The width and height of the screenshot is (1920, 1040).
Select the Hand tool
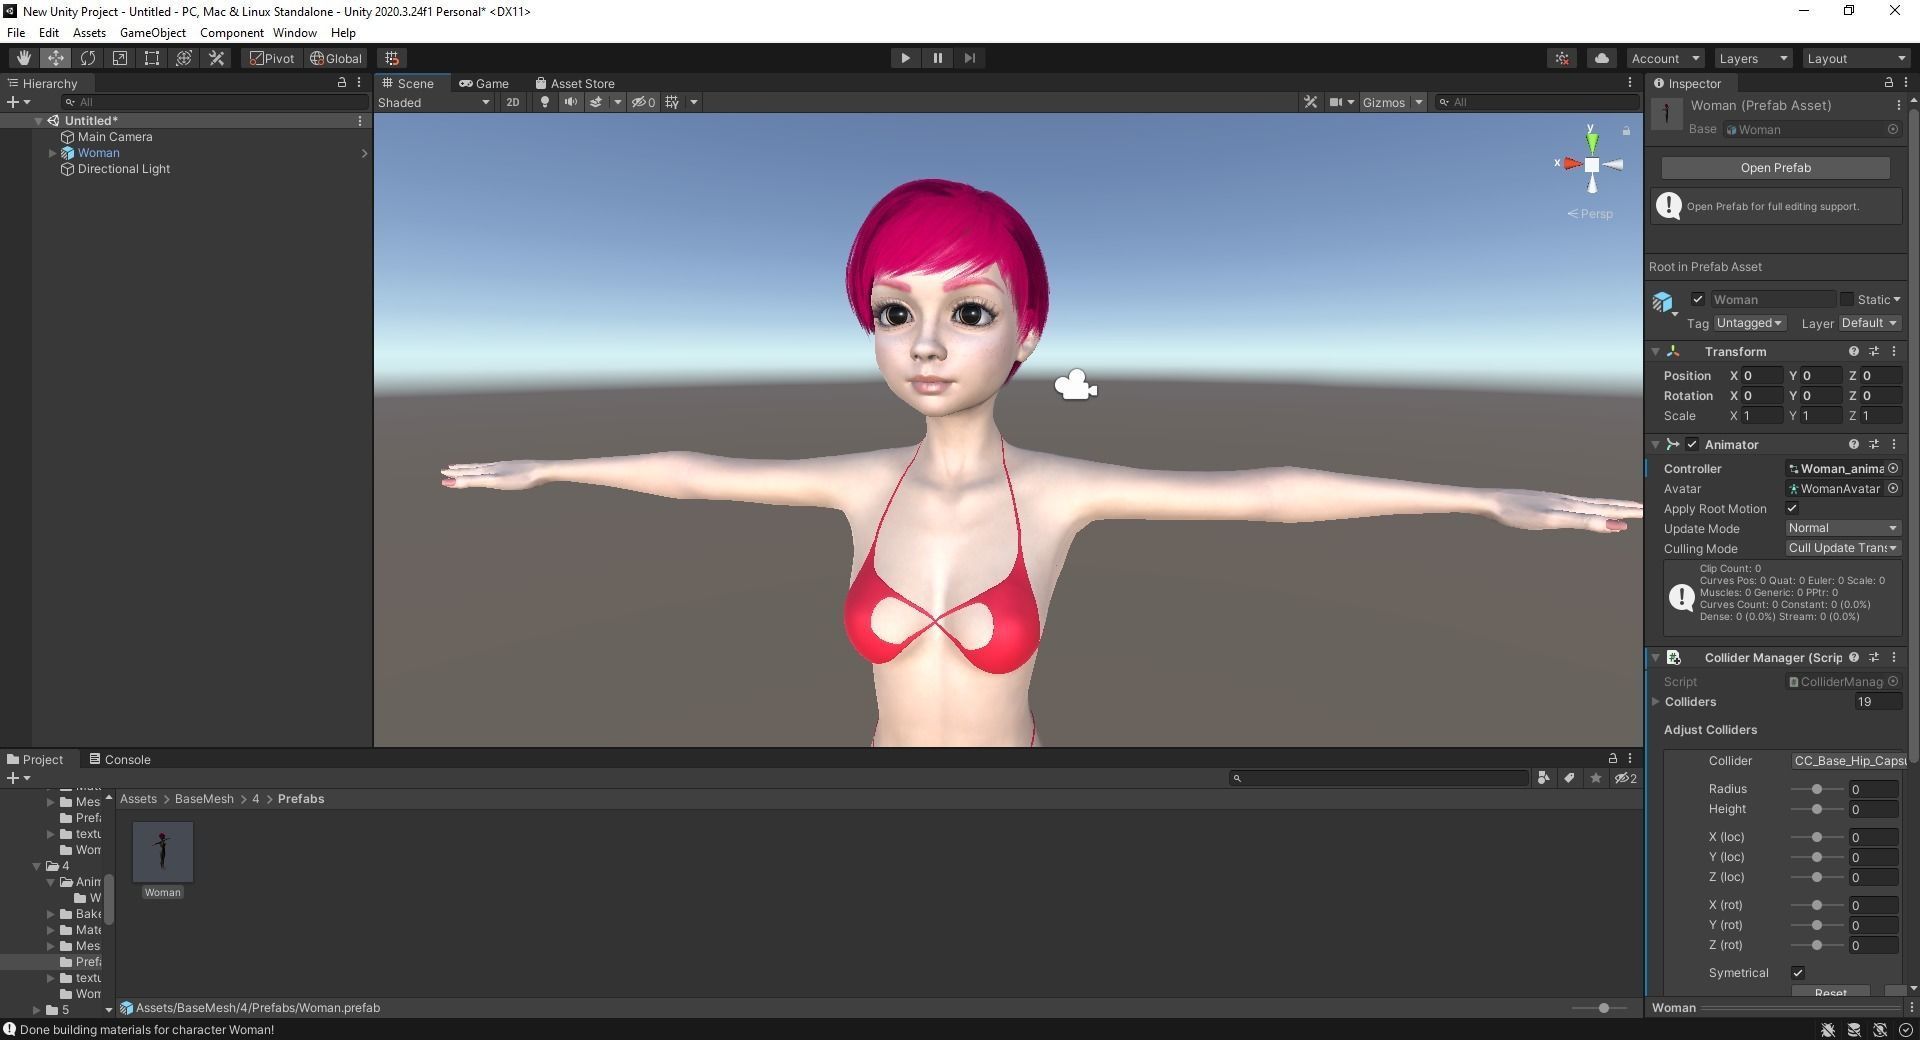(x=23, y=58)
